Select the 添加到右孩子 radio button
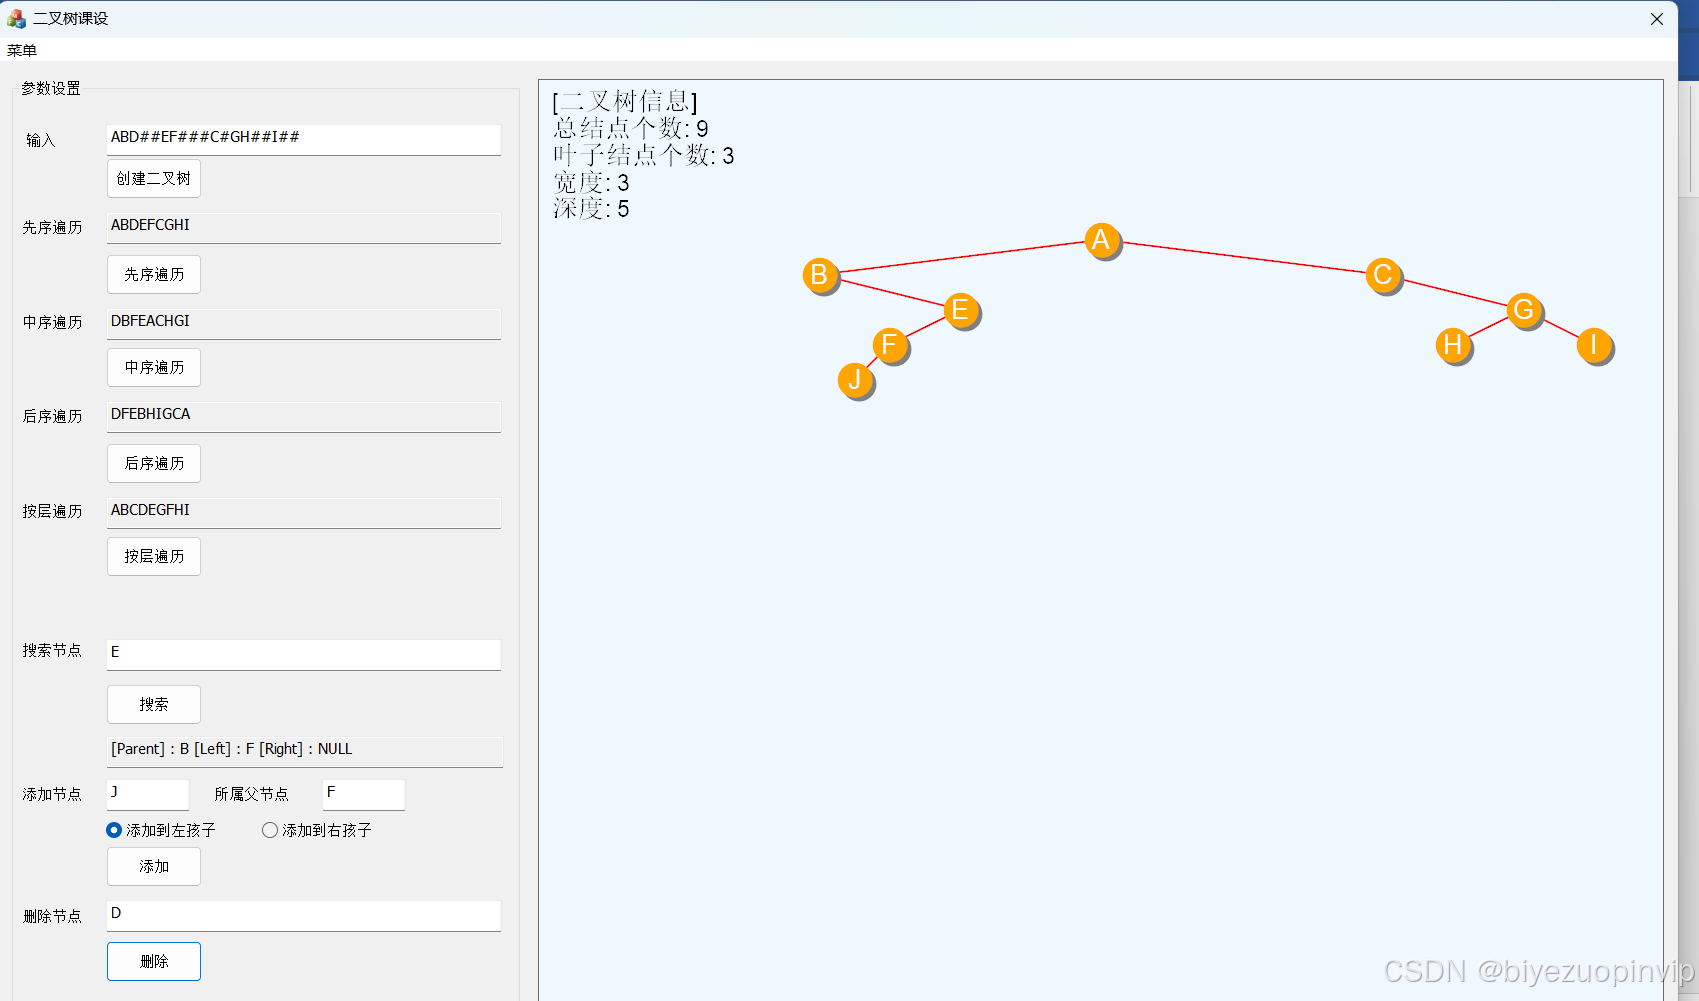Screen dimensions: 1699x1001 coord(317,830)
